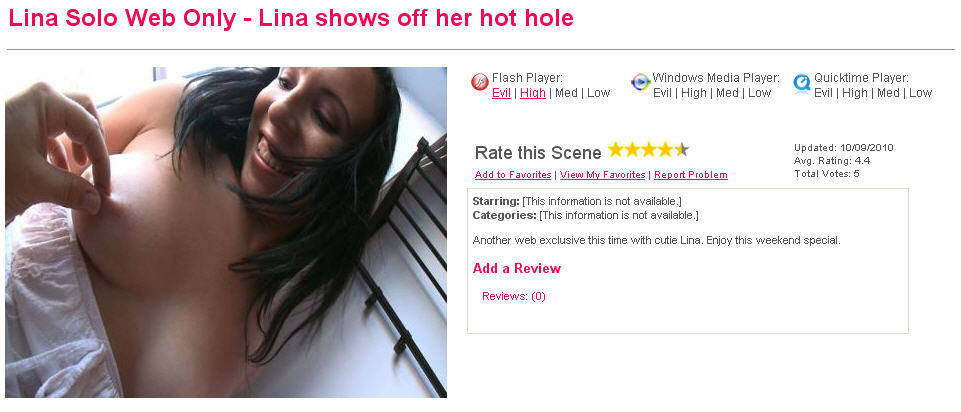Rate the scene five stars

[x=682, y=150]
